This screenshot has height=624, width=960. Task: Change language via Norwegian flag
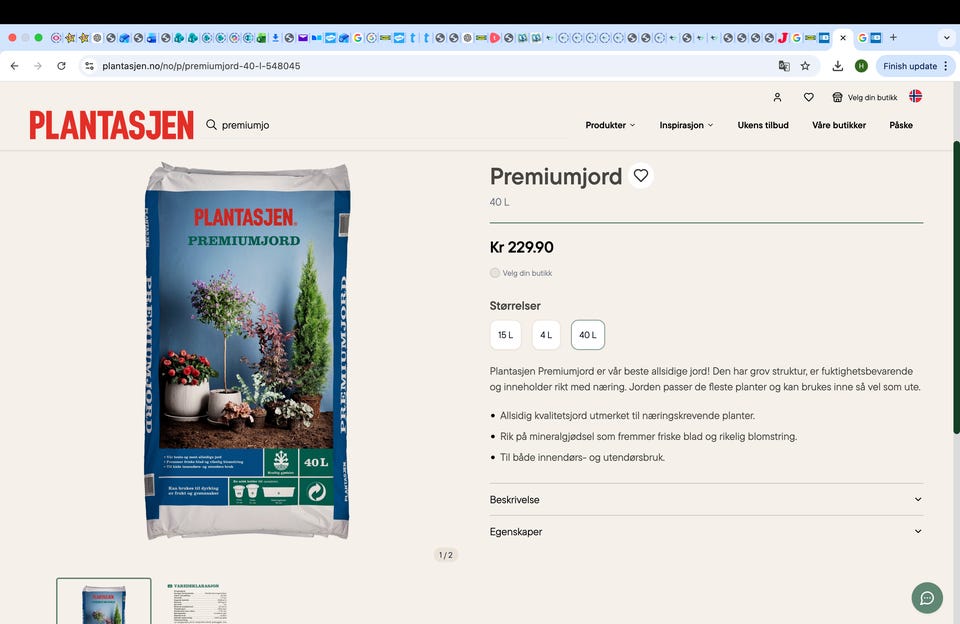point(915,96)
